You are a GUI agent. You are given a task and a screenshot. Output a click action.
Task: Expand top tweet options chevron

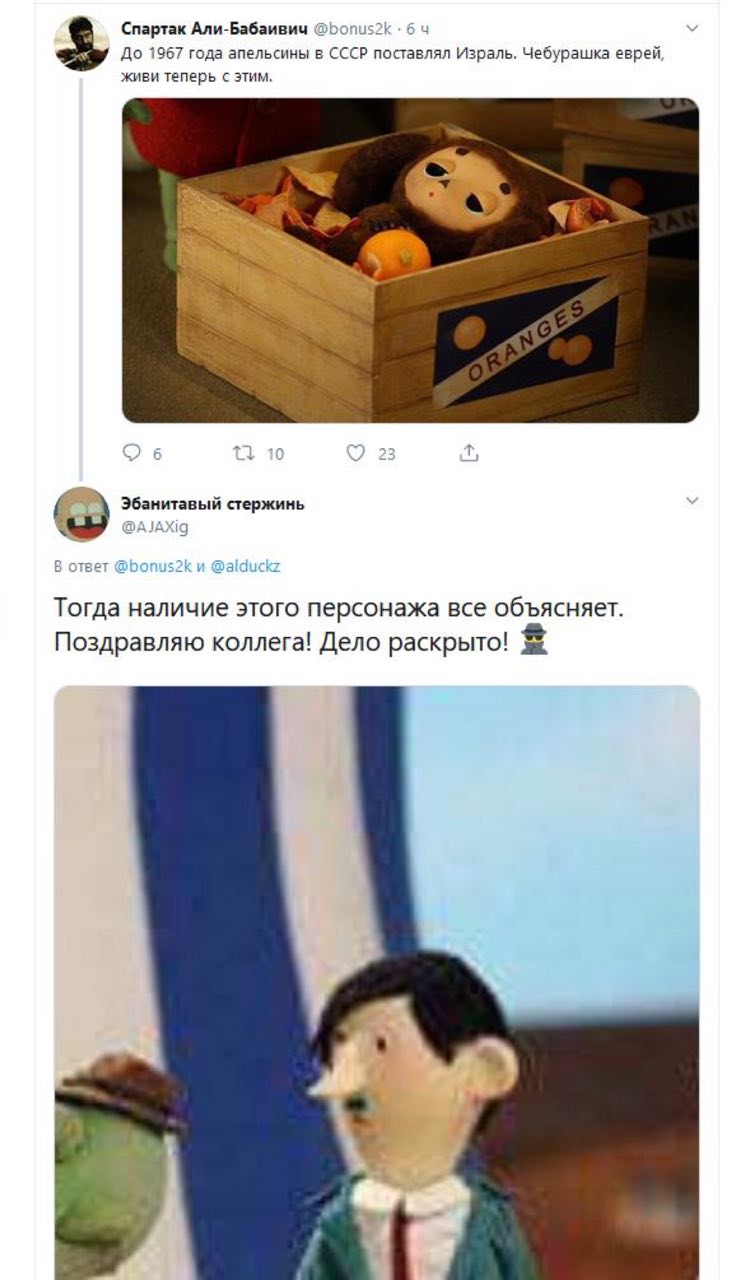(x=691, y=29)
